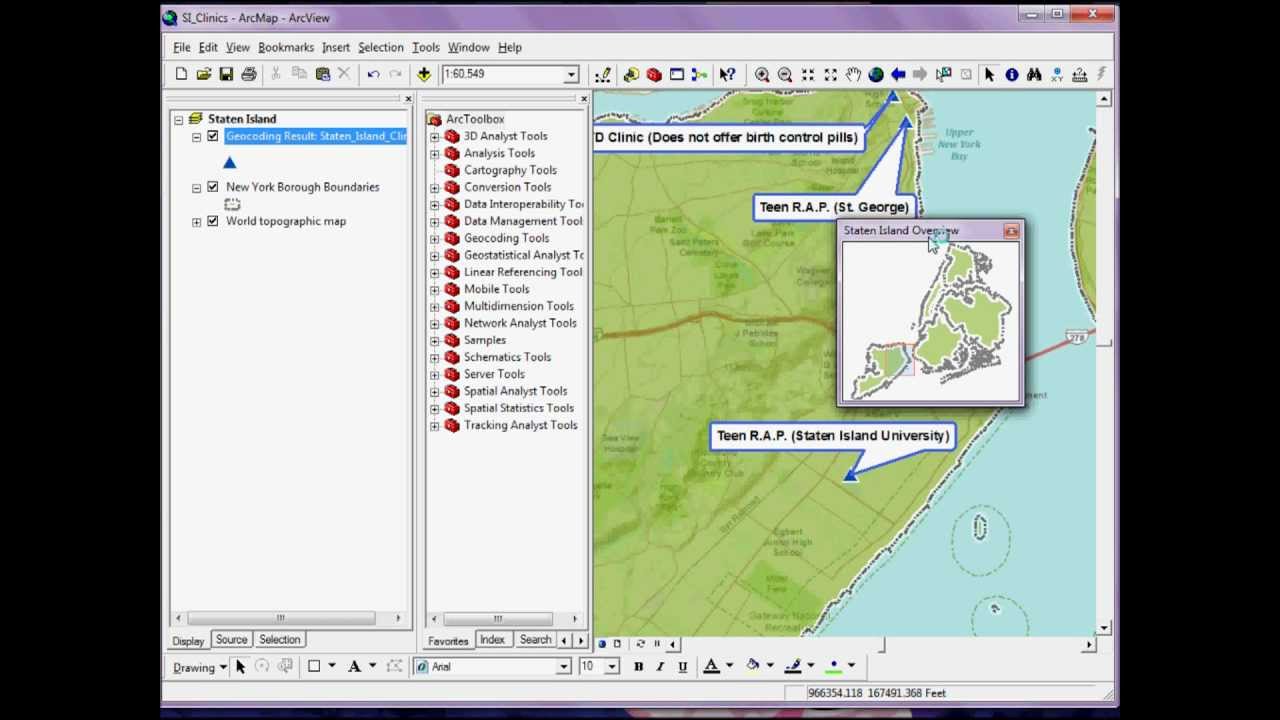Viewport: 1280px width, 720px height.
Task: Select the Spatial Statistics Tools toolbox
Action: pos(518,408)
